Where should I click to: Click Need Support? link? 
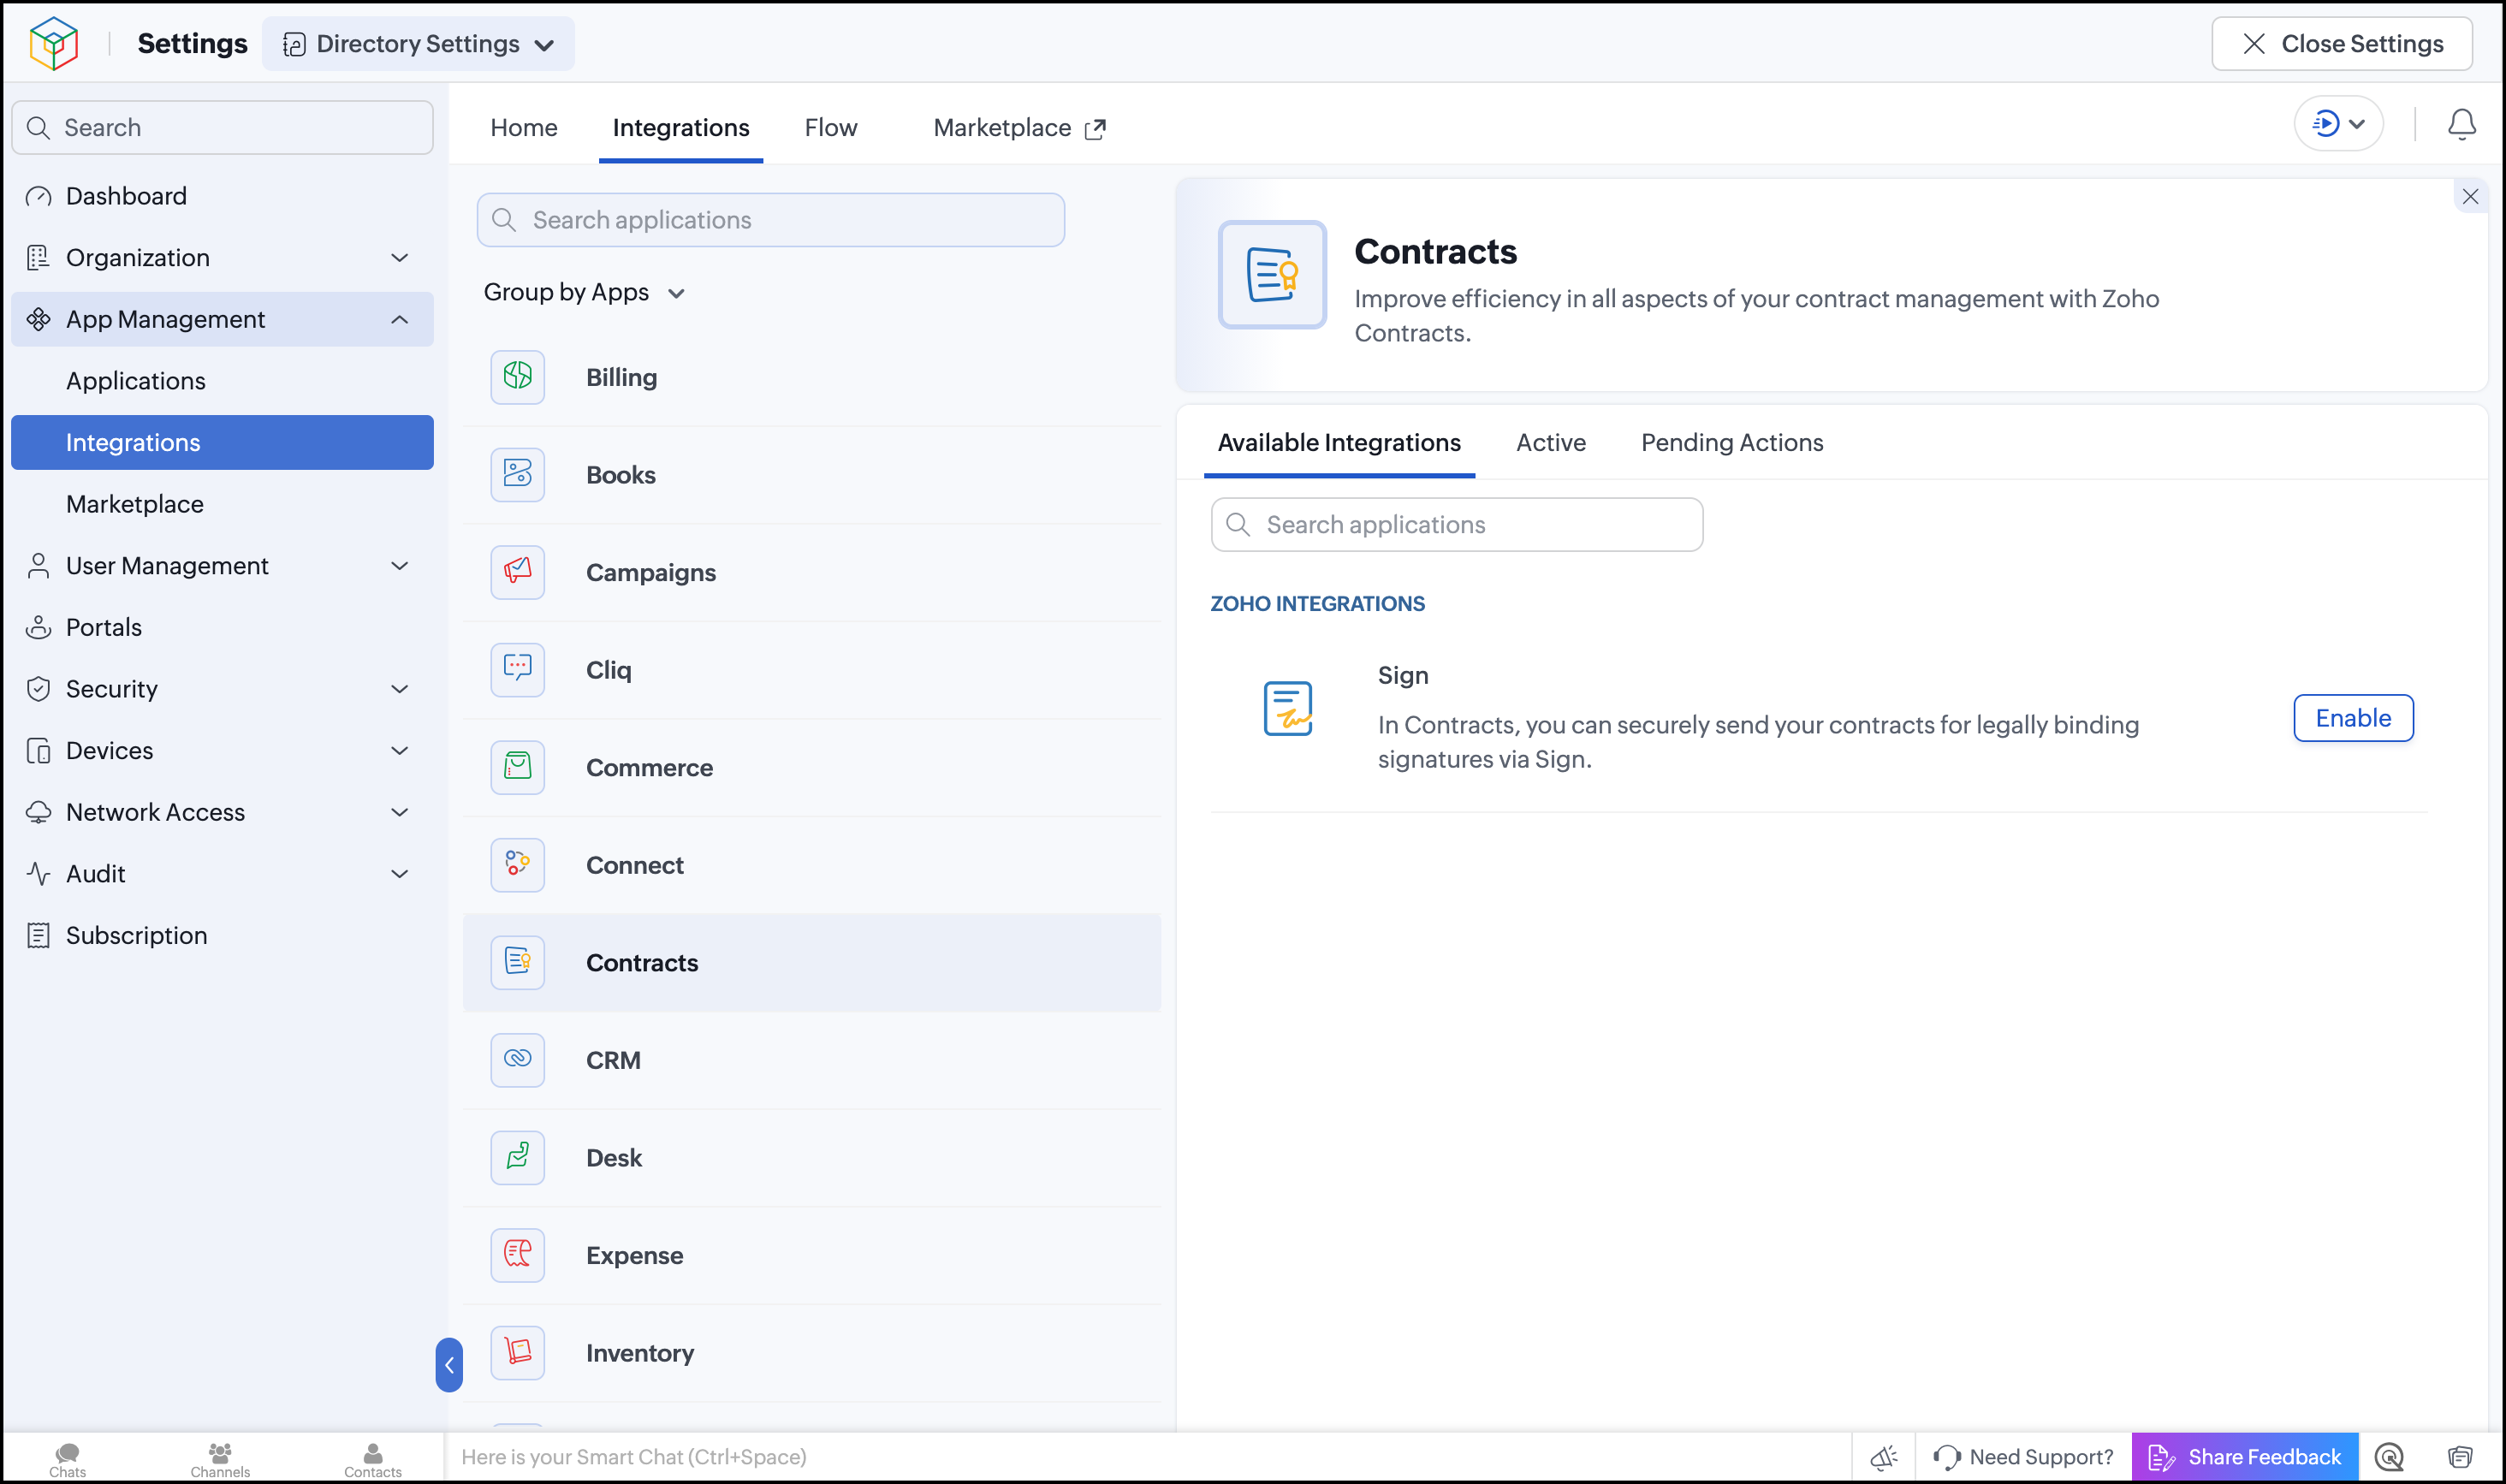click(2024, 1457)
